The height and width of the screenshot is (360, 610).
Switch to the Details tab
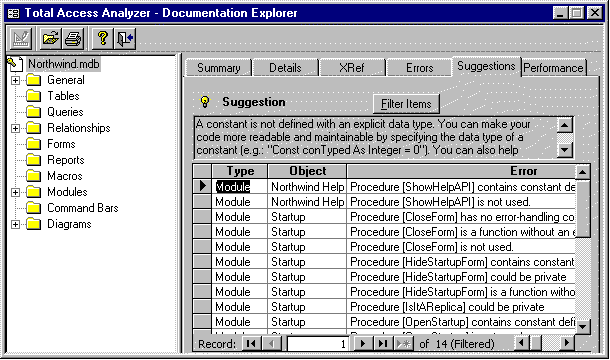coord(286,68)
